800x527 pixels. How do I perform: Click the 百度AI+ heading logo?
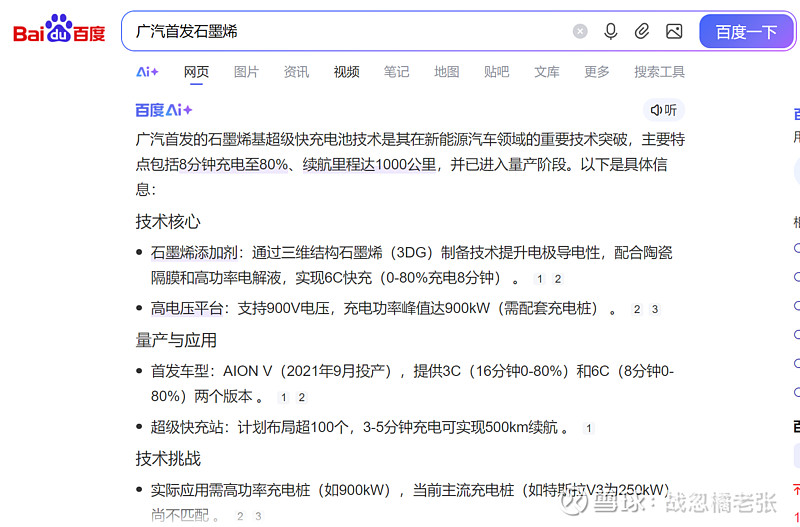164,110
